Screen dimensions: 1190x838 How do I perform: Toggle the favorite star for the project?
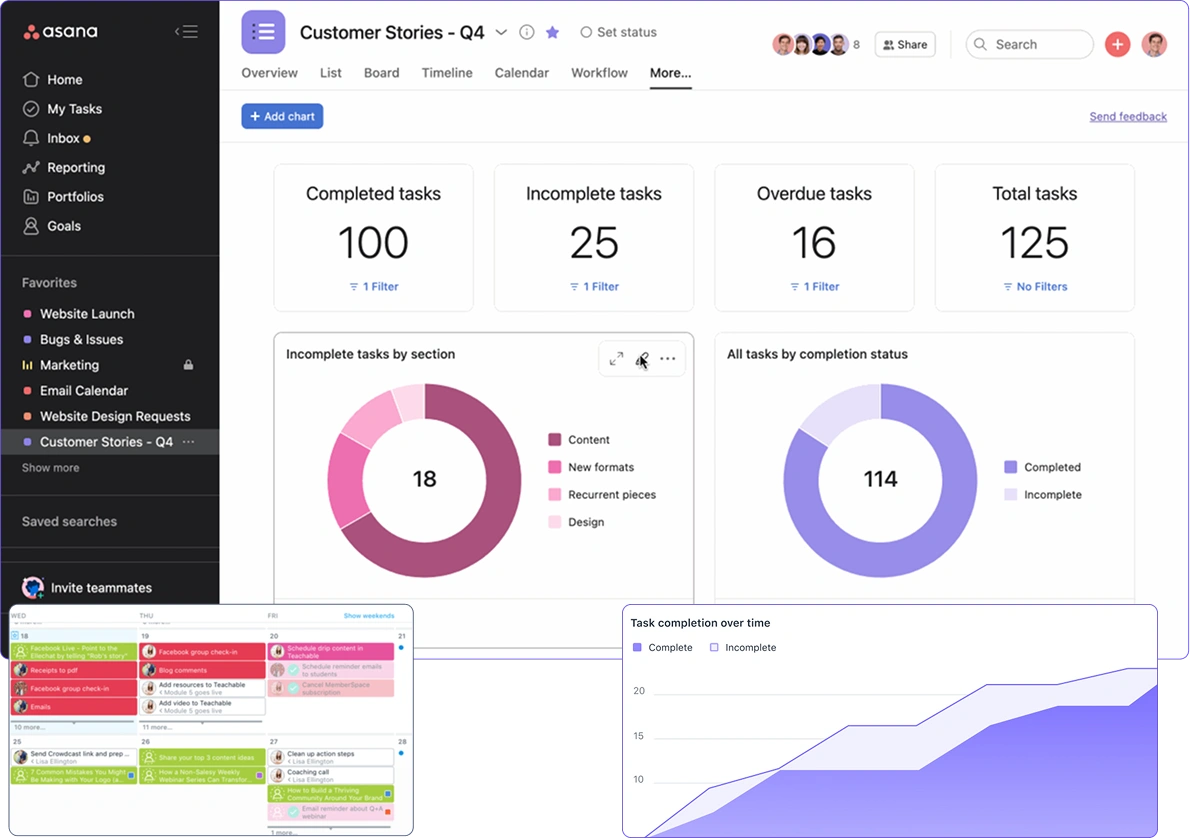pos(552,32)
